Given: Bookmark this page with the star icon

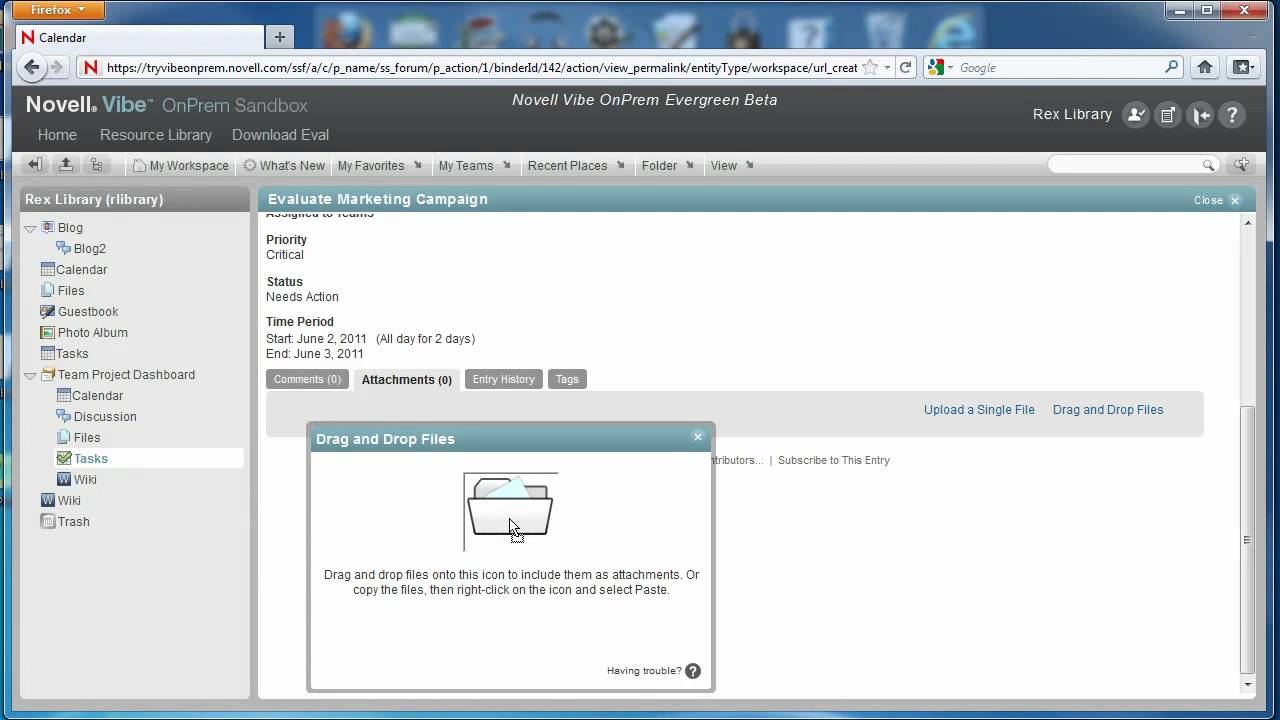Looking at the screenshot, I should click(x=870, y=68).
